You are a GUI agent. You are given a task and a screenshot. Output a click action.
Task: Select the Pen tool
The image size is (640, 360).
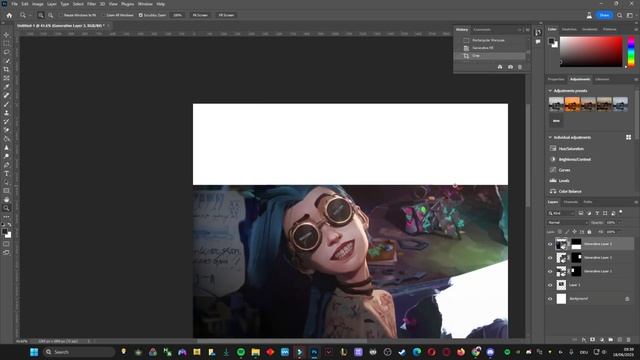coord(6,165)
